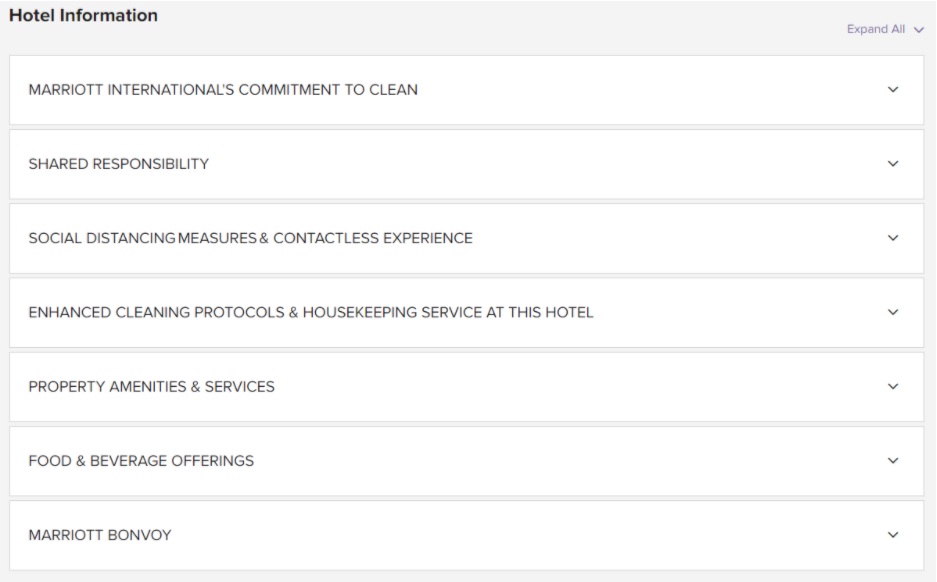937x582 pixels.
Task: Click blank middle of Marriott Bonvoy panel
Action: pos(500,535)
